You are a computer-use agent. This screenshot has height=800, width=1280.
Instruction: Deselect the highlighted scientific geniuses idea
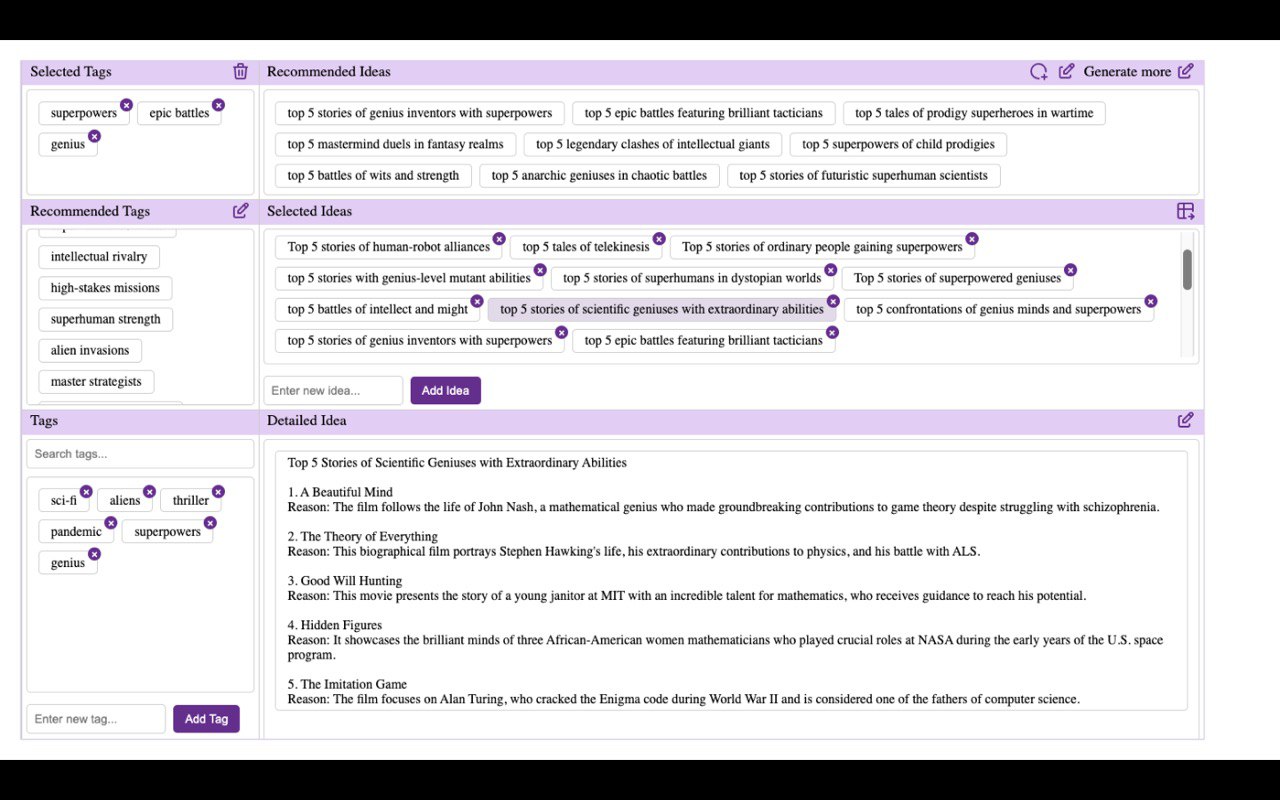(661, 309)
